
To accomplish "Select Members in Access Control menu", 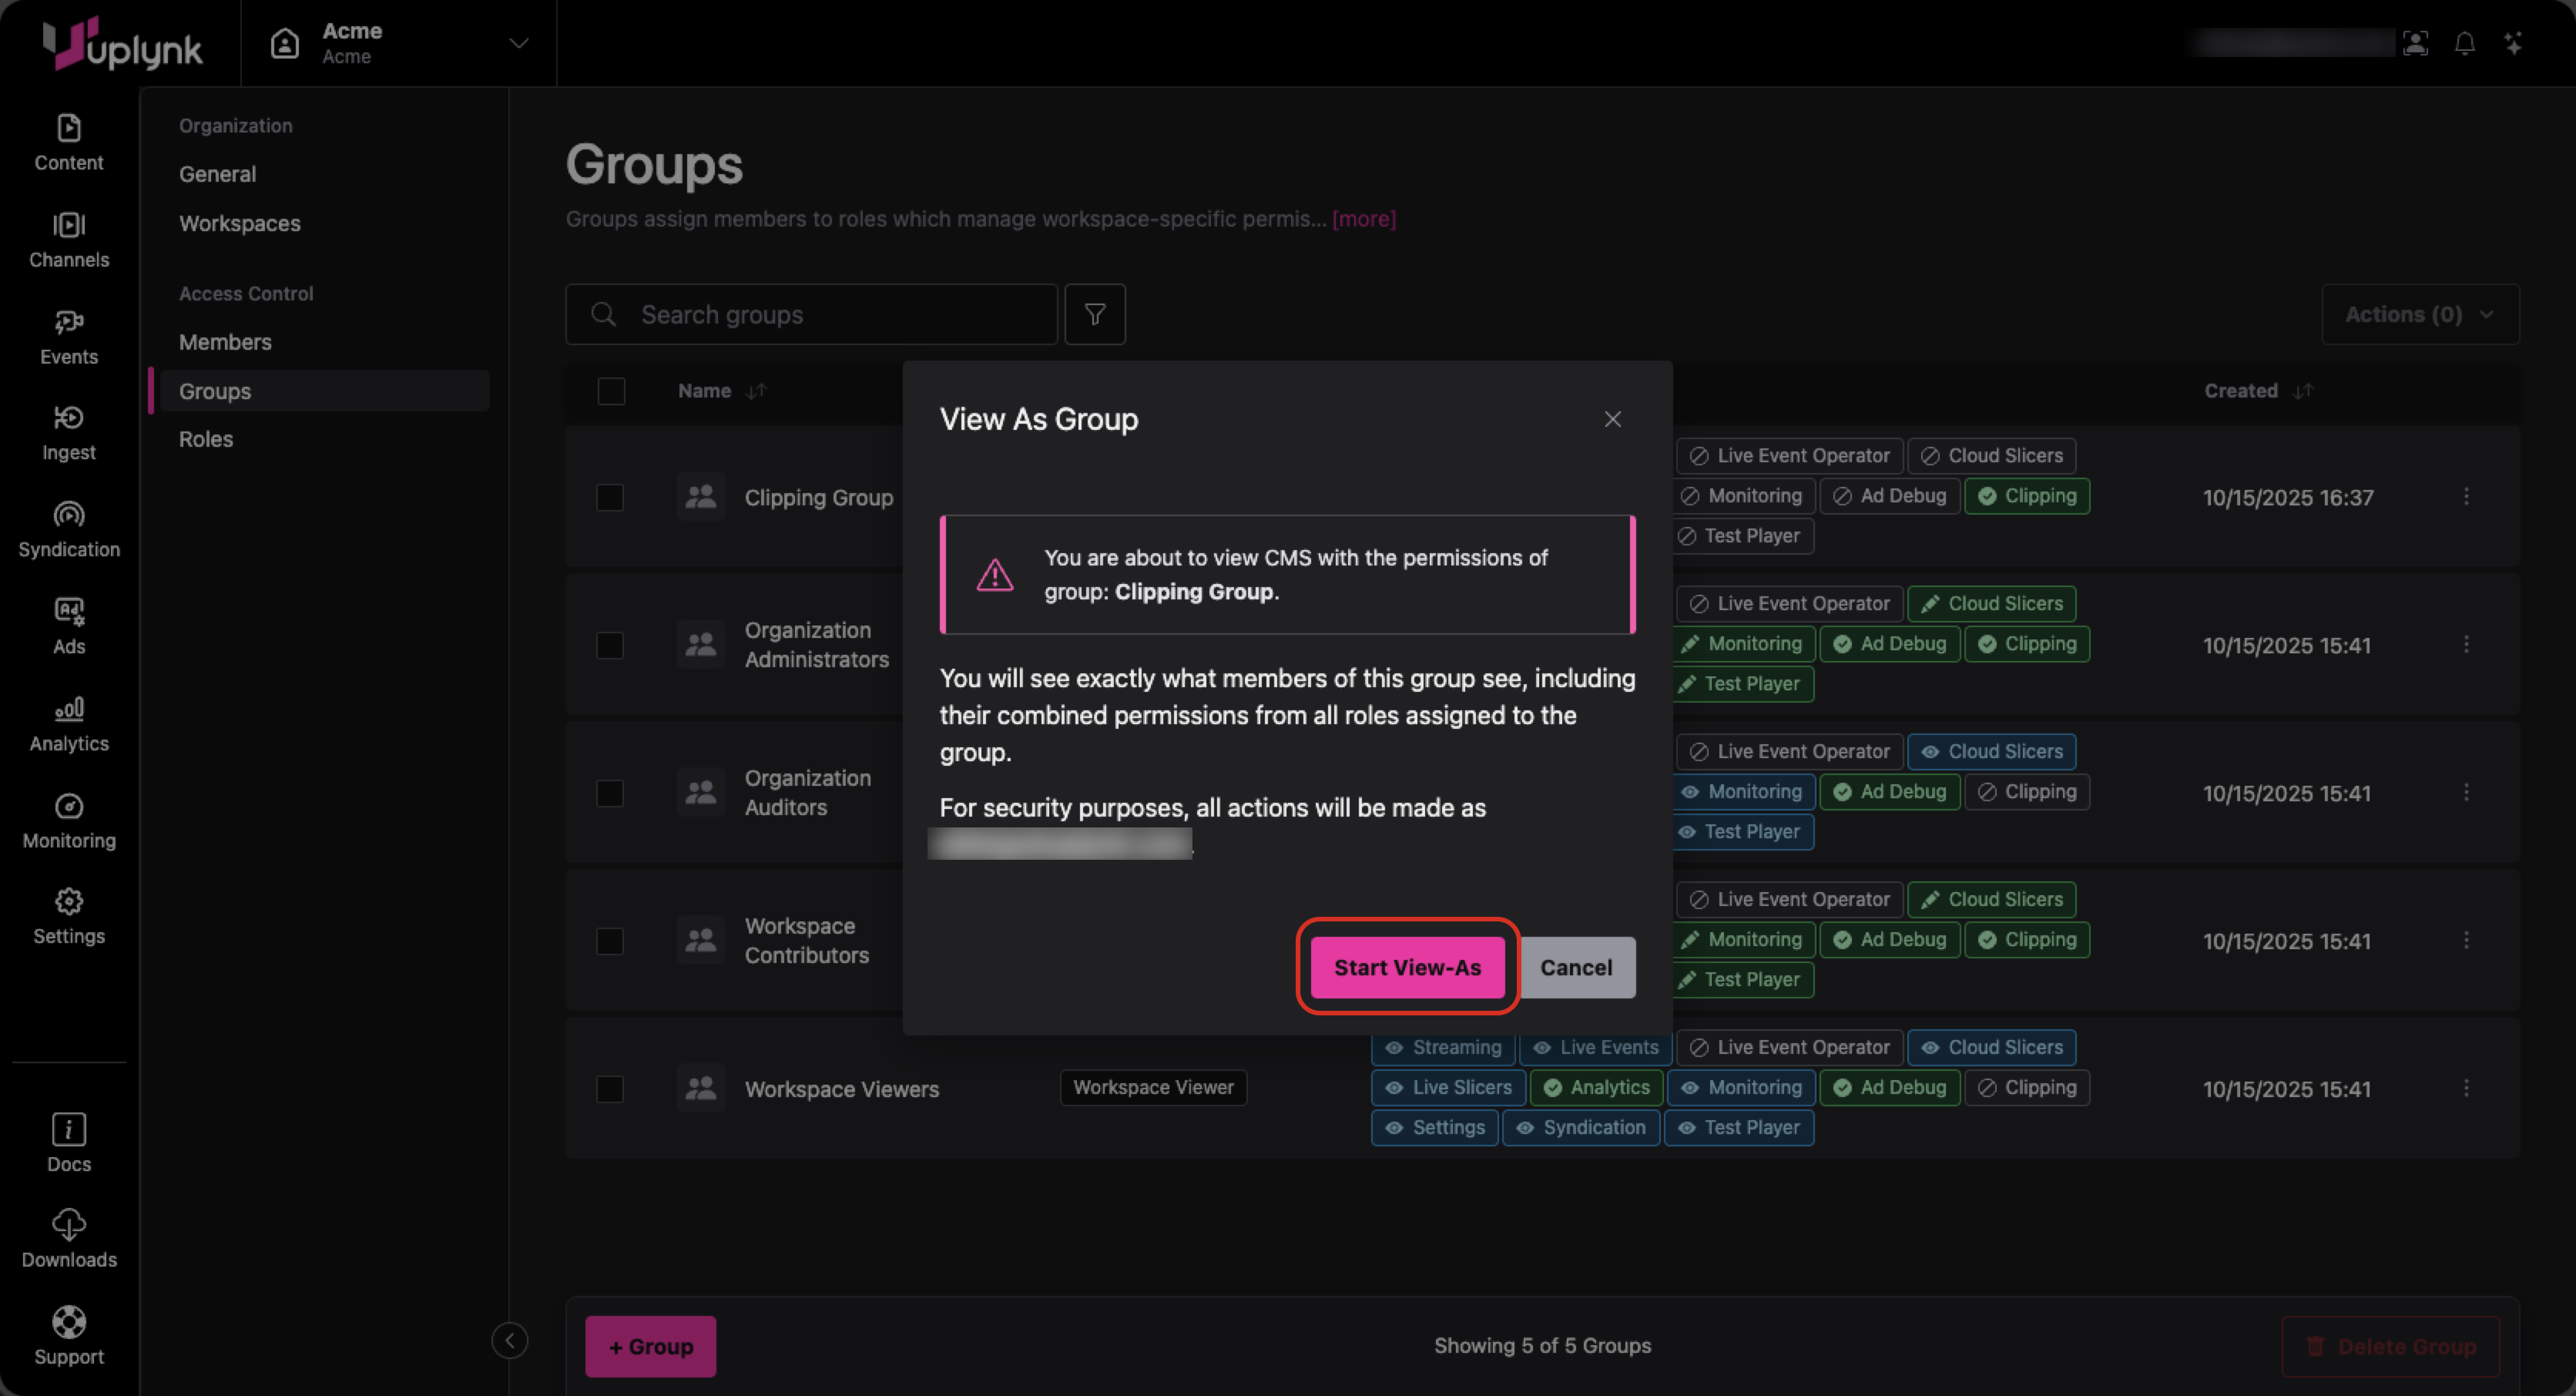I will [x=225, y=342].
